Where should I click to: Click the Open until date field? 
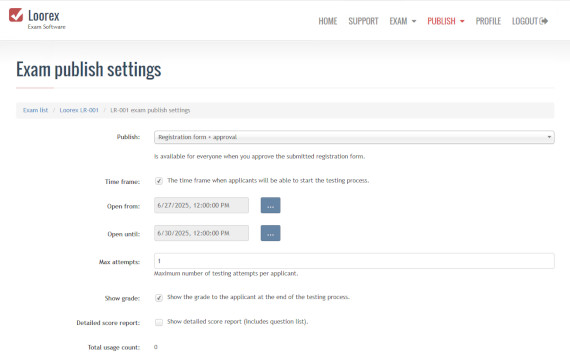pyautogui.click(x=201, y=233)
